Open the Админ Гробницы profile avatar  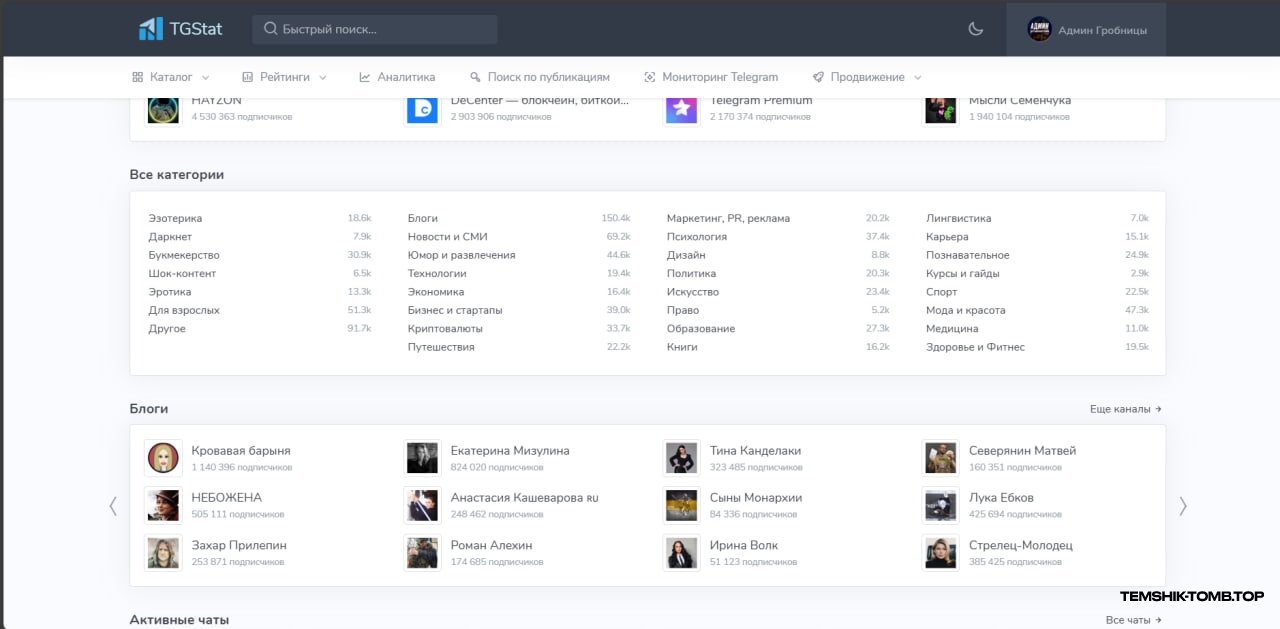pos(1040,30)
